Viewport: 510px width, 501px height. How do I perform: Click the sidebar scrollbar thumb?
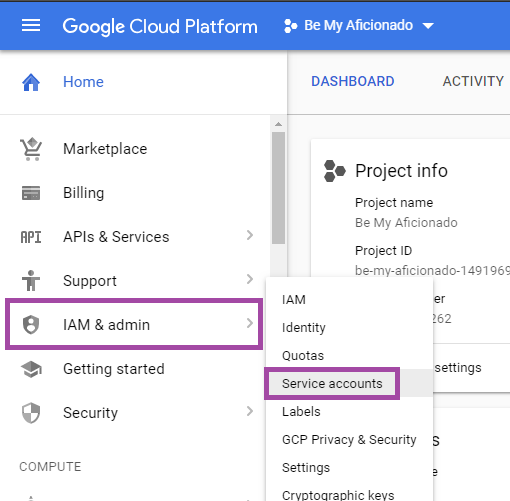278,188
